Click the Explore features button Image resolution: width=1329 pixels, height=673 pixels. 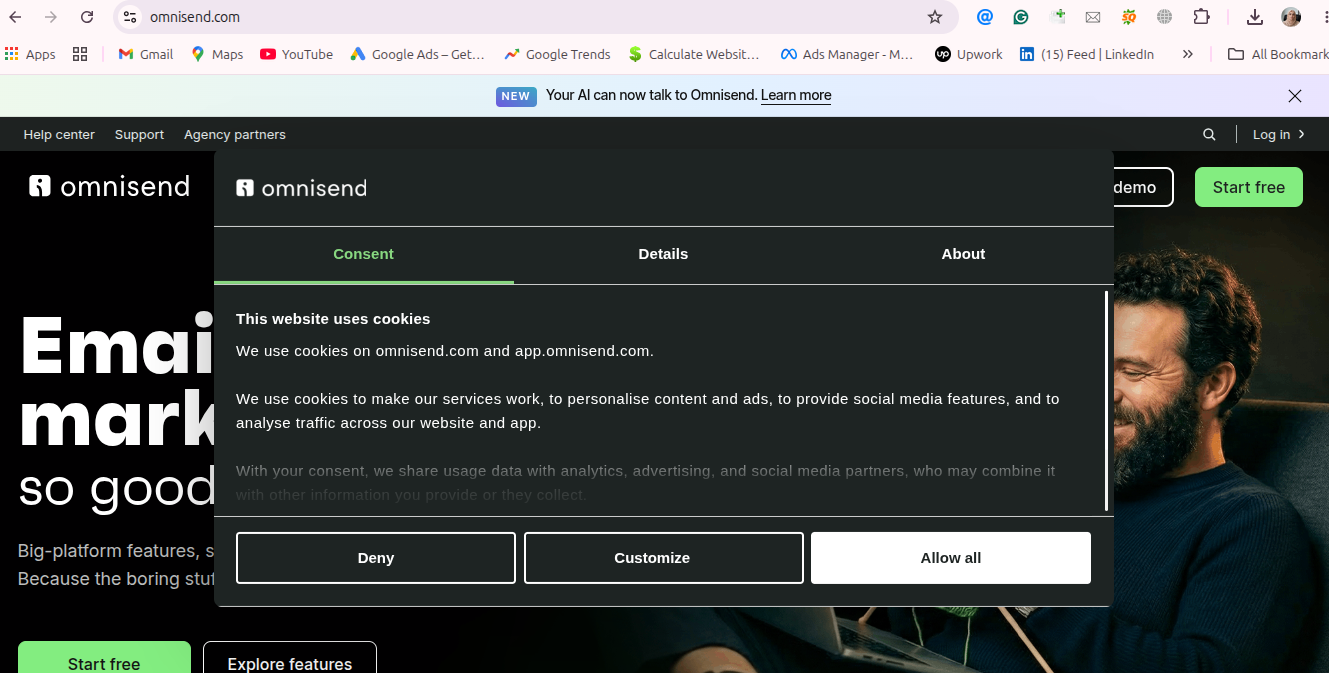(290, 658)
